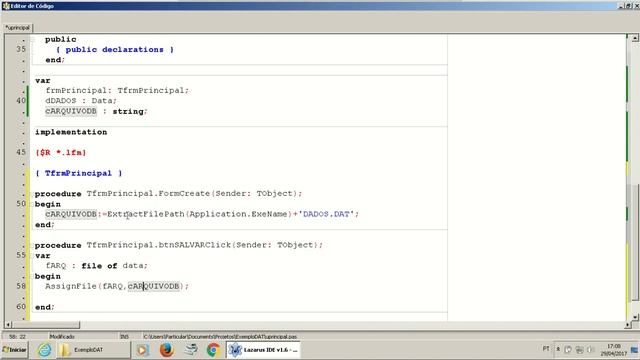Viewport: 640px width, 360px height.
Task: Click the {$R *.lfm} directive
Action: 61,153
